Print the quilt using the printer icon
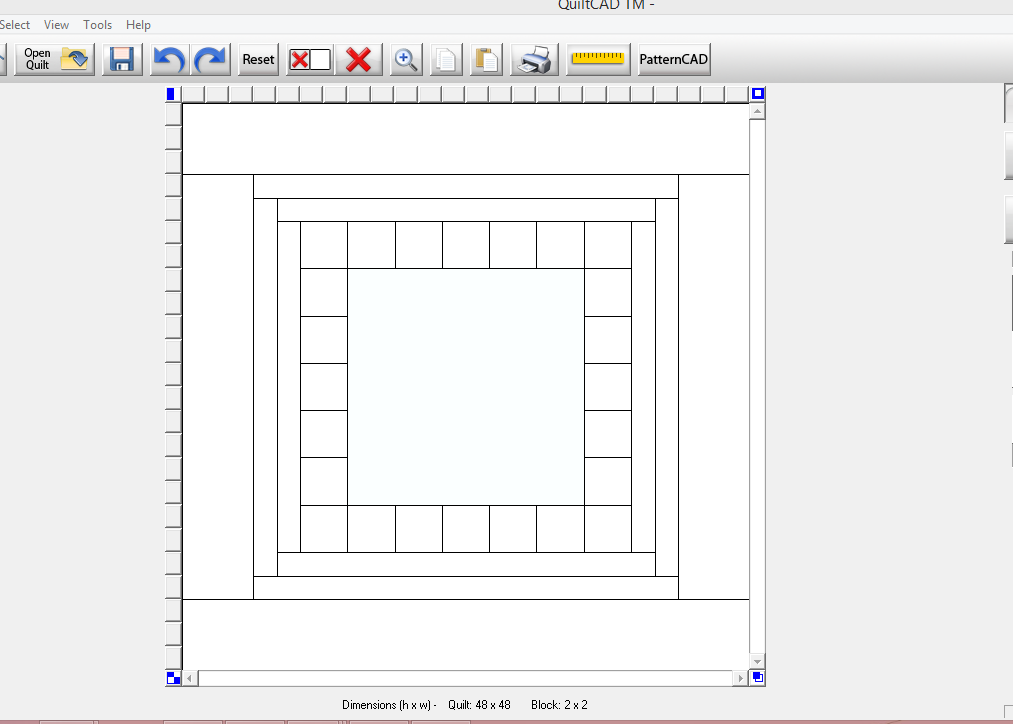The width and height of the screenshot is (1013, 724). [534, 59]
